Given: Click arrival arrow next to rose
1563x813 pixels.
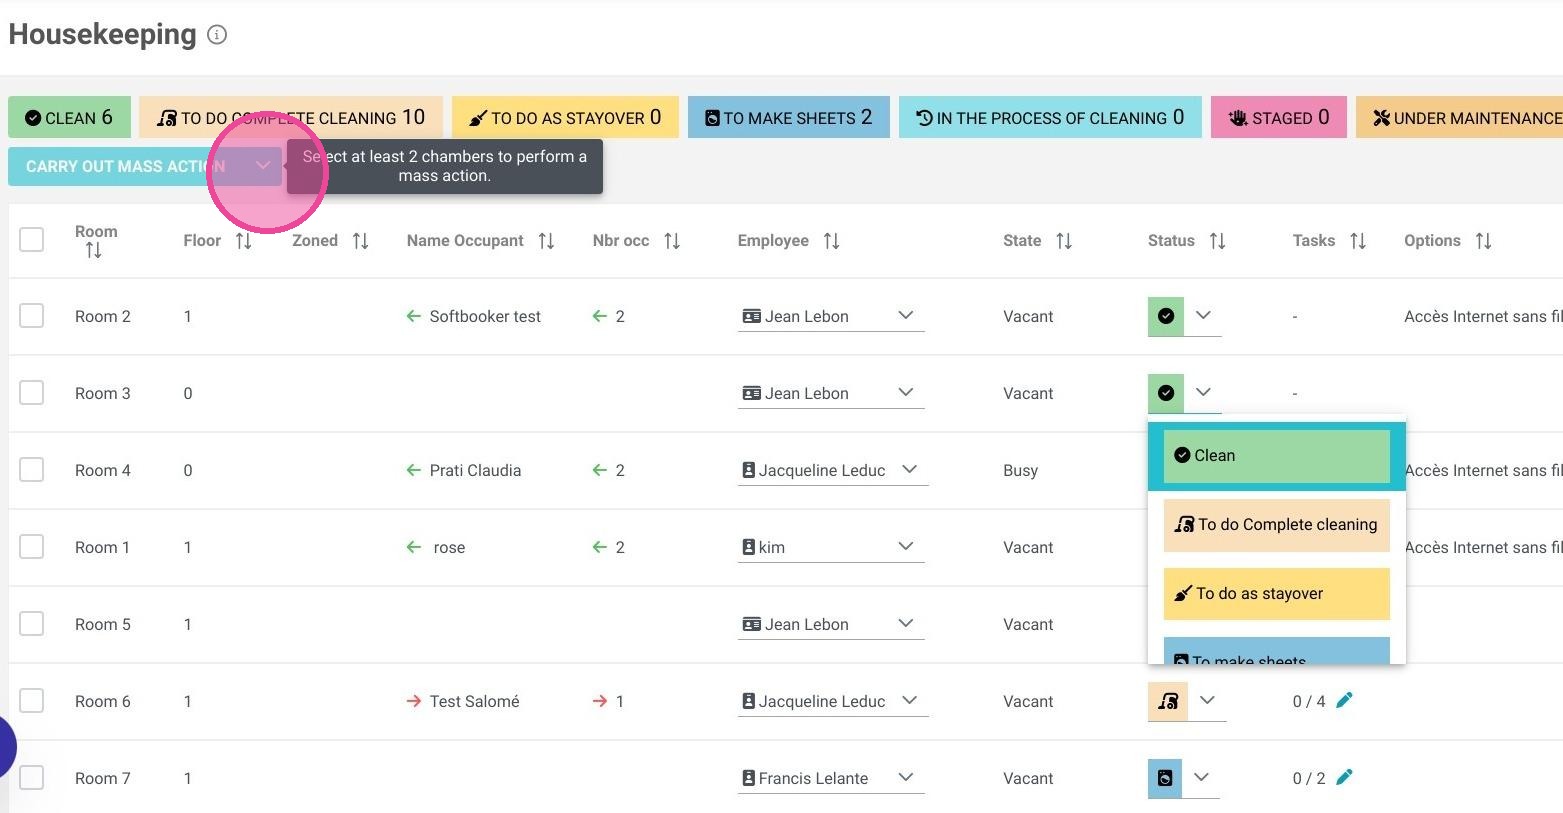Looking at the screenshot, I should point(413,547).
